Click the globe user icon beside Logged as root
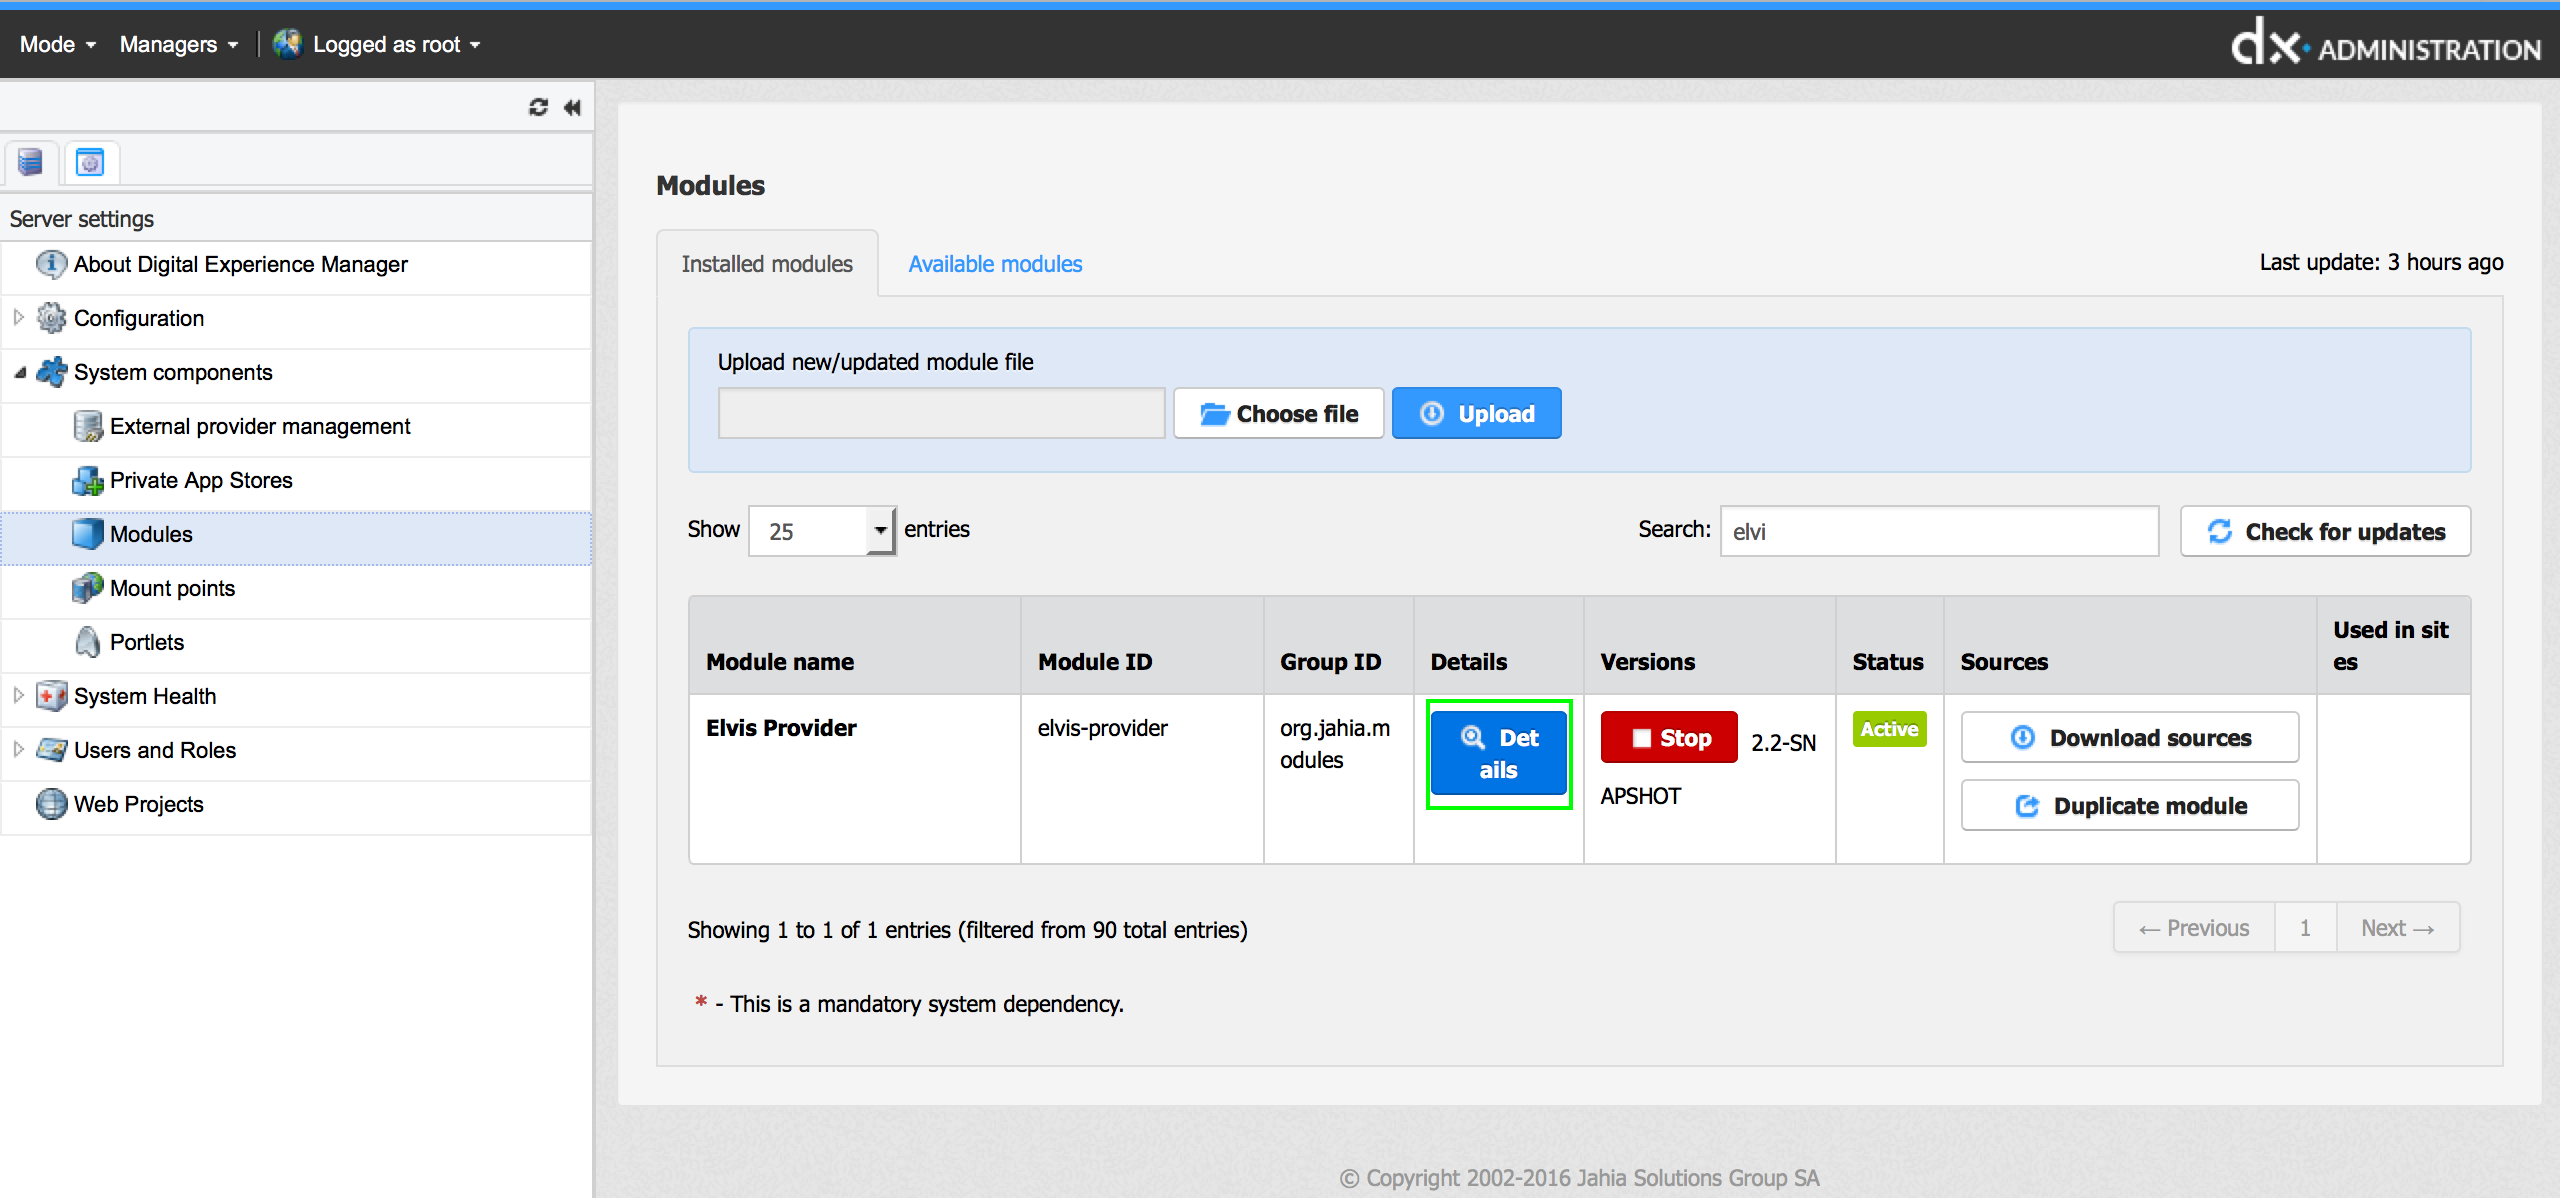The height and width of the screenshot is (1198, 2560). click(288, 43)
